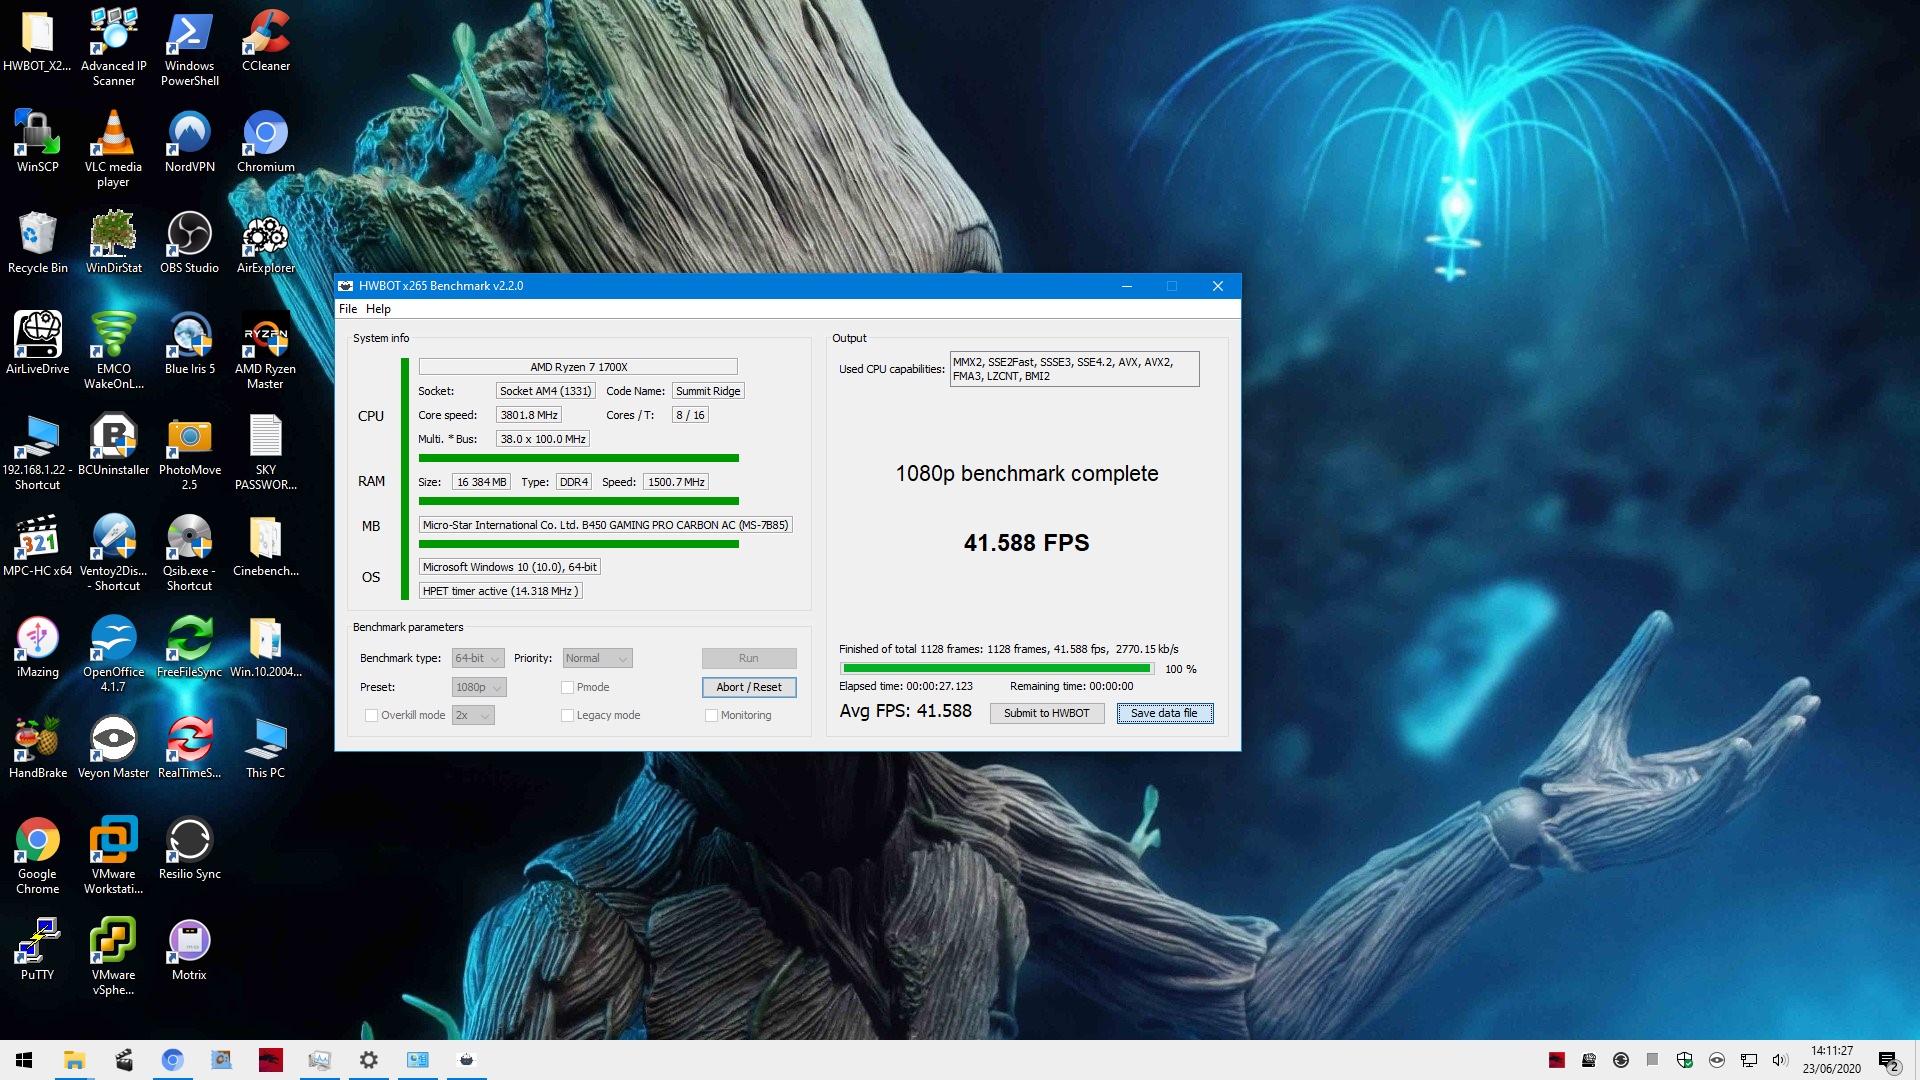
Task: Open the volume icon in system tray
Action: point(1780,1060)
